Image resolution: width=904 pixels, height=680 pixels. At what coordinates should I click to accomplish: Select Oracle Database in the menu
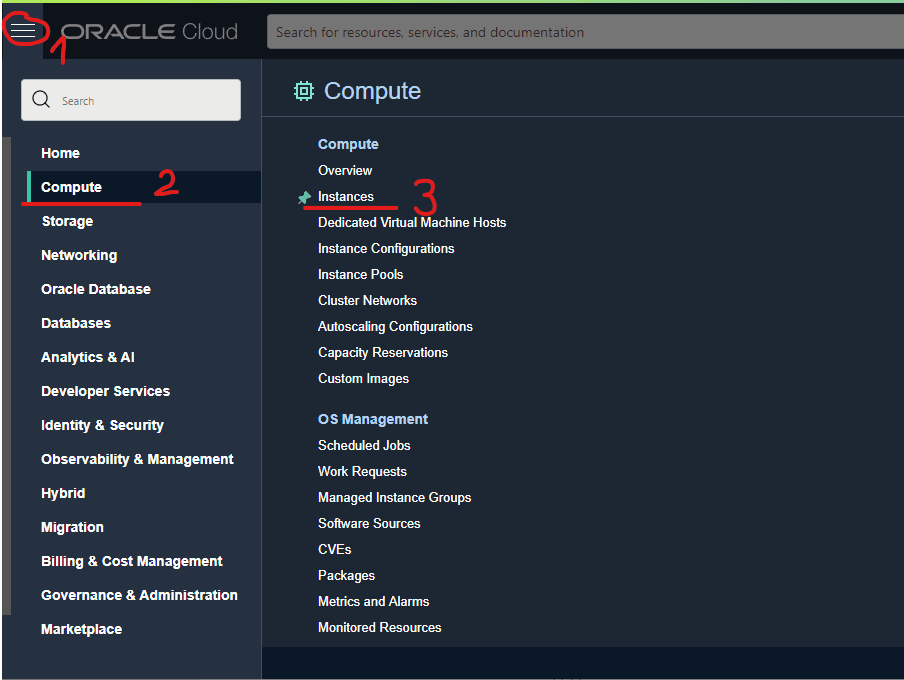(96, 290)
